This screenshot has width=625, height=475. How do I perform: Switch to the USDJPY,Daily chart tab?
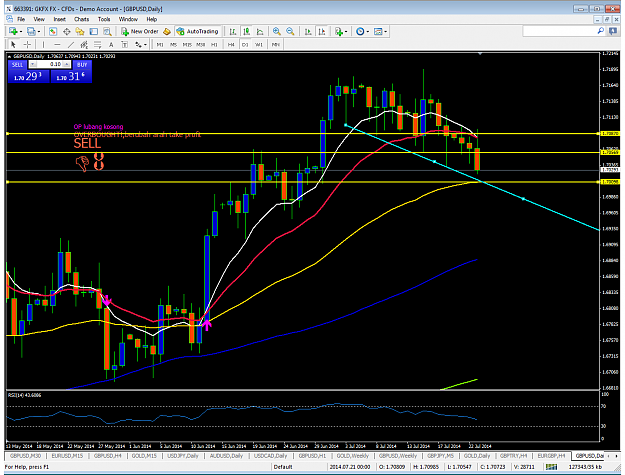click(183, 456)
